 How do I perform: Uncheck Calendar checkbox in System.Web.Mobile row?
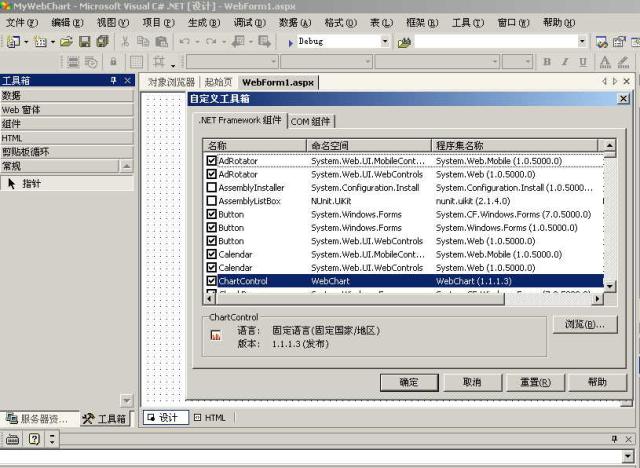click(211, 254)
